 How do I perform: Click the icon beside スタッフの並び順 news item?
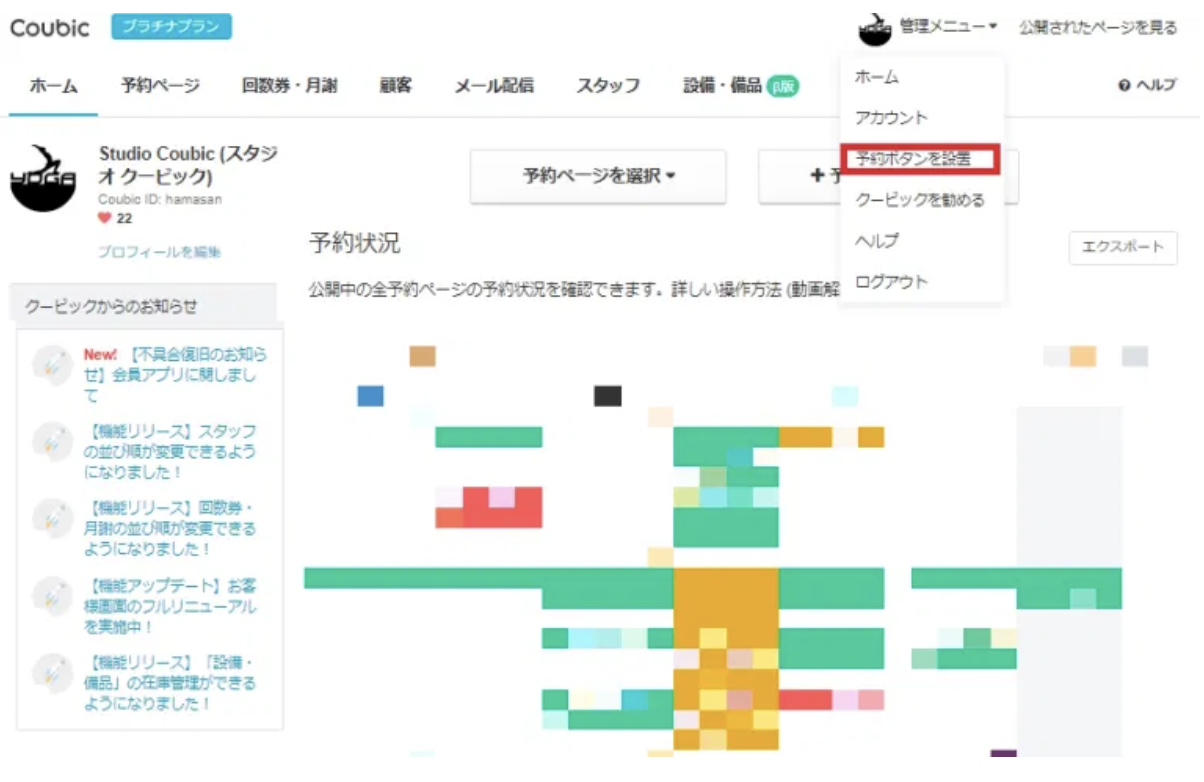52,442
